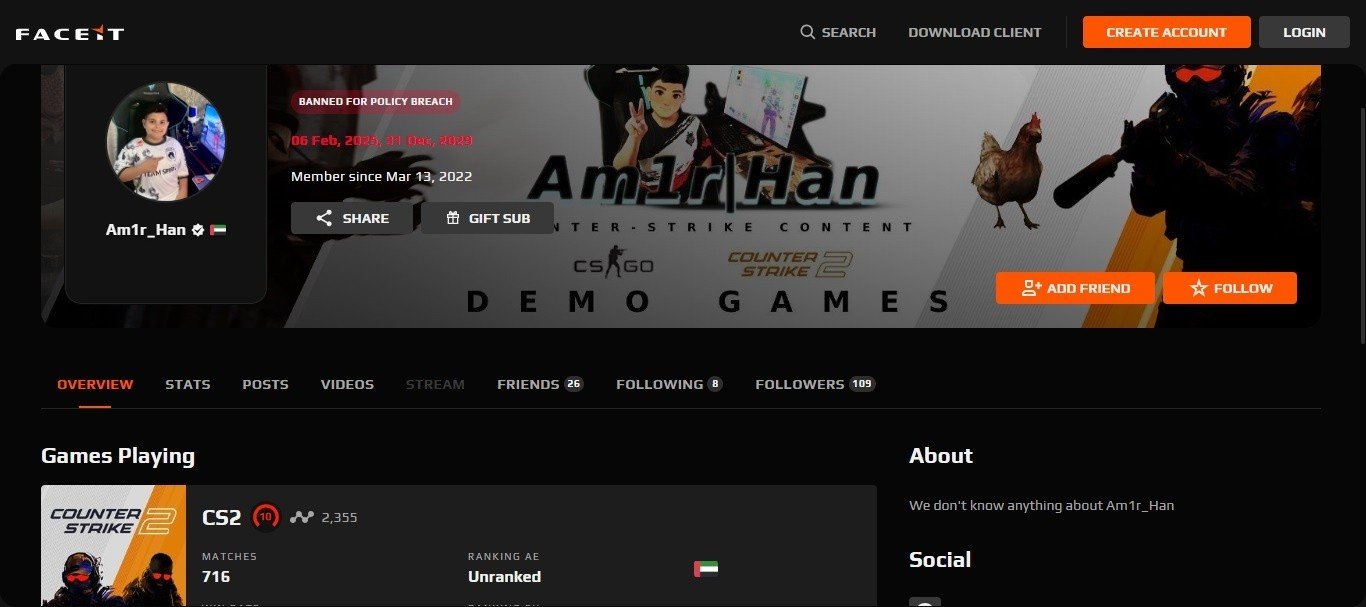Image resolution: width=1366 pixels, height=607 pixels.
Task: Select the Overview tab
Action: click(95, 384)
